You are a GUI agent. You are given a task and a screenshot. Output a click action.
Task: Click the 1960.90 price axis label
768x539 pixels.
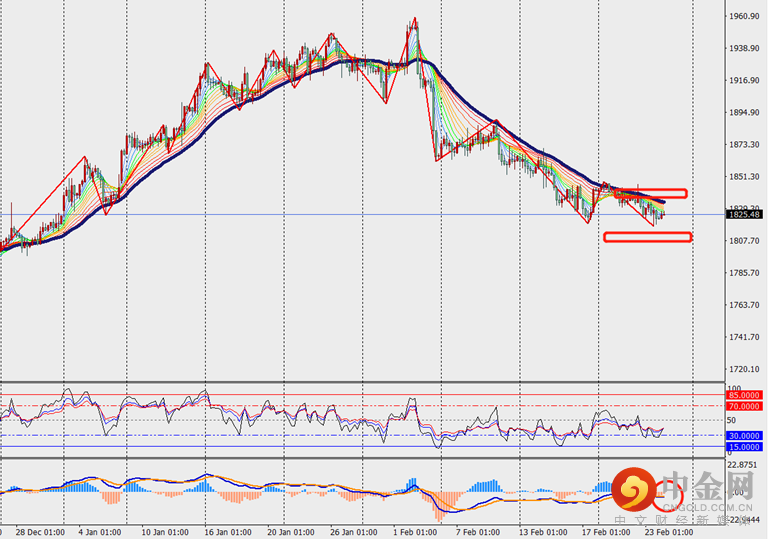(x=743, y=16)
